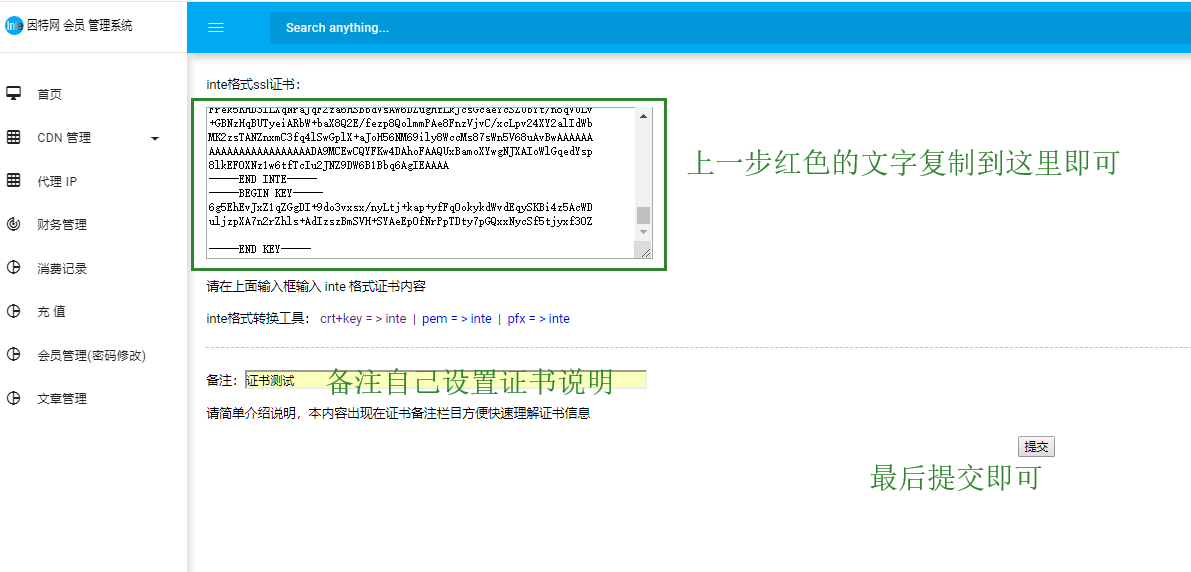
Task: Click the 文章管理 sidebar icon
Action: 14,398
